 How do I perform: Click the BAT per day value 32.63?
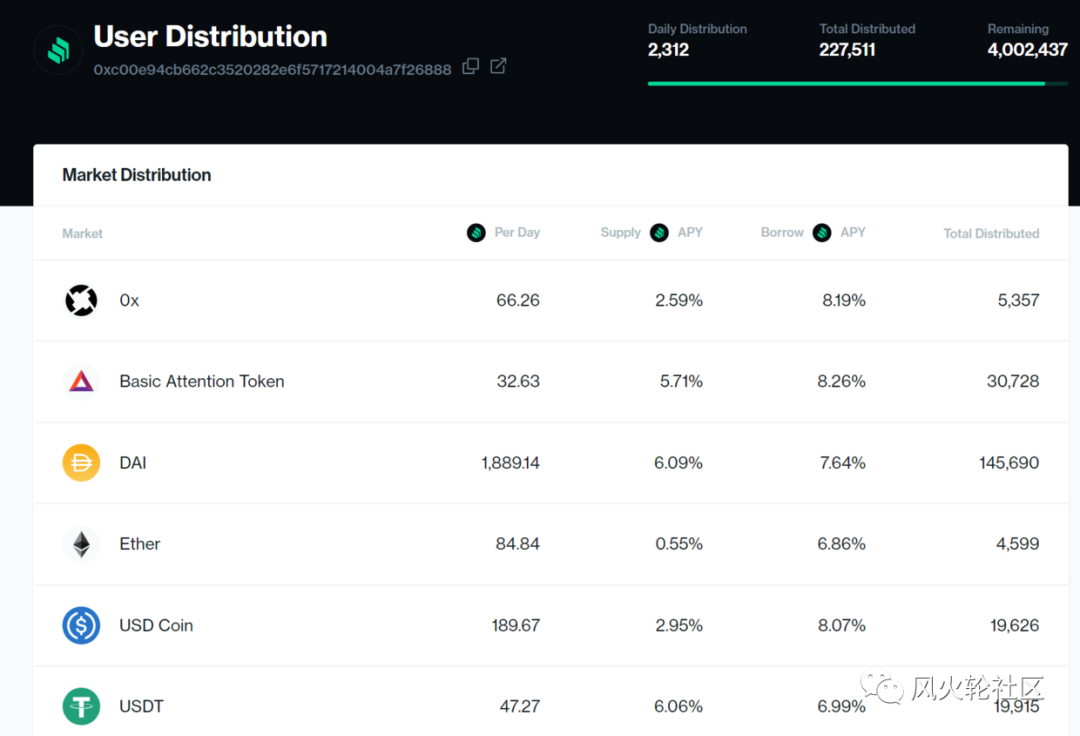tap(518, 381)
